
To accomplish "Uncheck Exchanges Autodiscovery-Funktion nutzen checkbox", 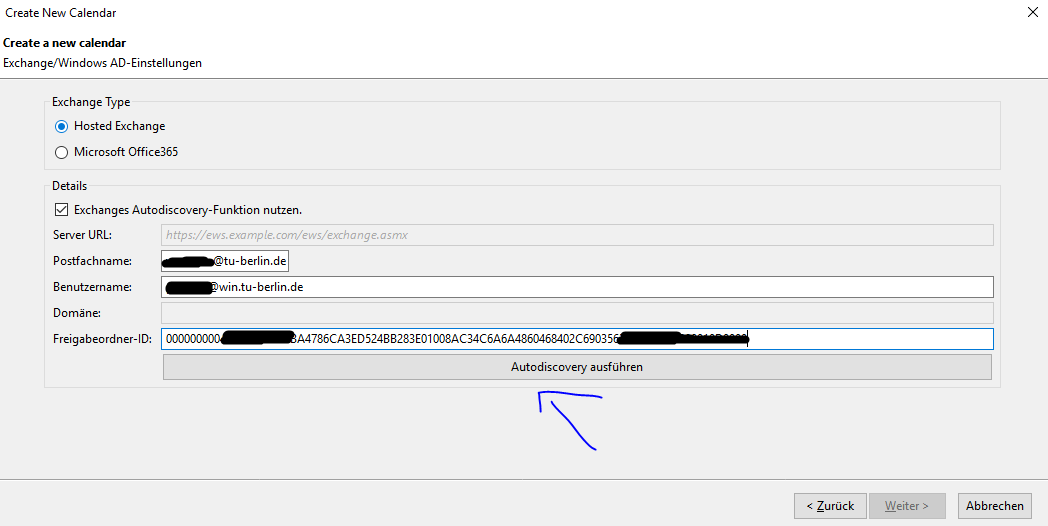I will tap(62, 210).
